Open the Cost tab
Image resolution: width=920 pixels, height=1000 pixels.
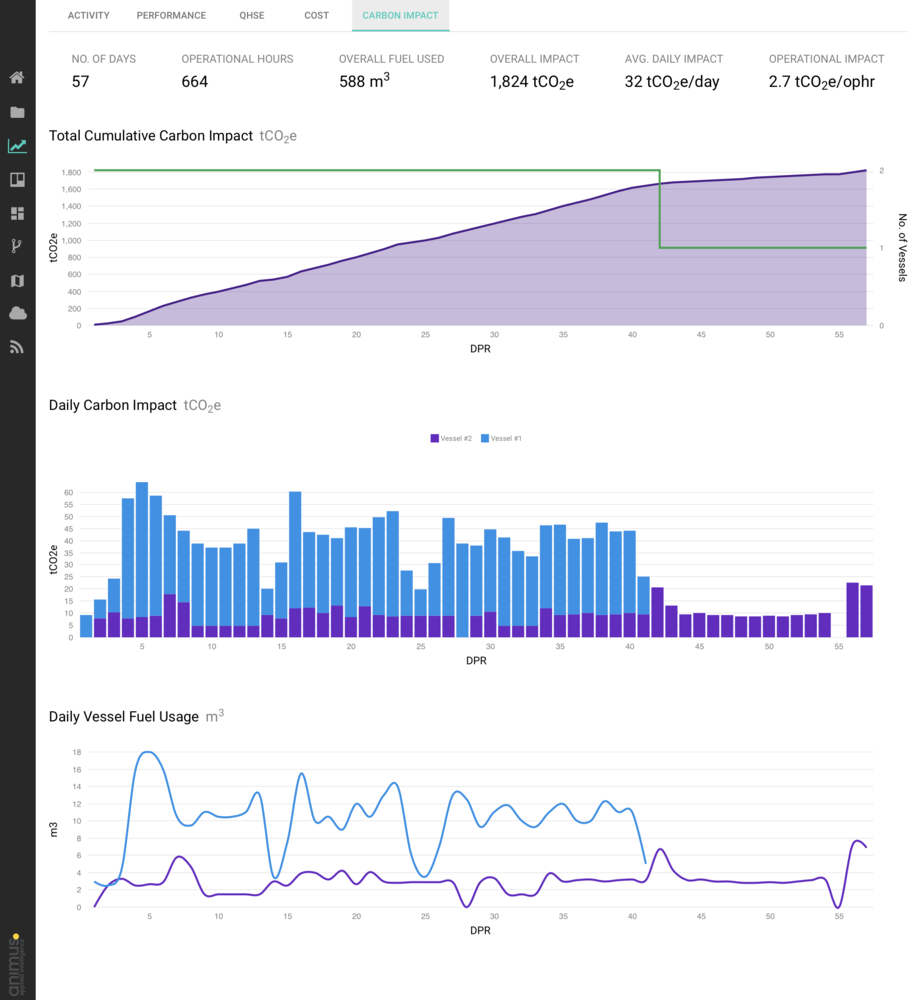tap(316, 16)
